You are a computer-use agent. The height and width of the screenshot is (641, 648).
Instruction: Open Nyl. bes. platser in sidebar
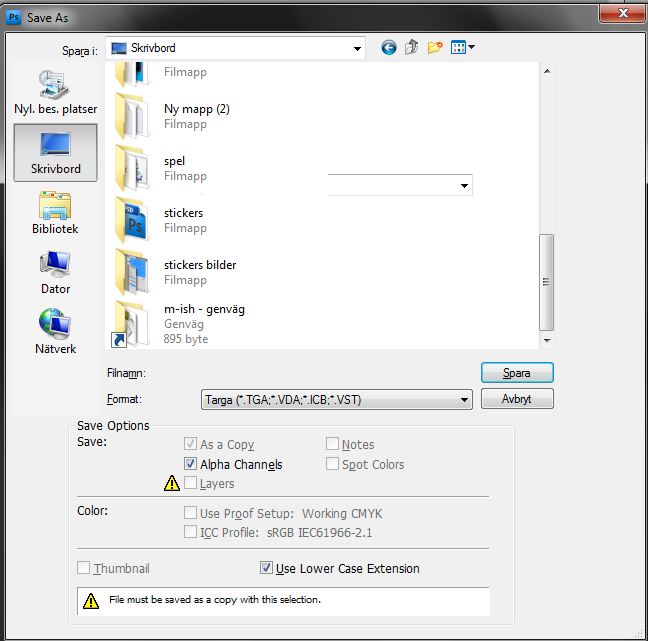[55, 92]
